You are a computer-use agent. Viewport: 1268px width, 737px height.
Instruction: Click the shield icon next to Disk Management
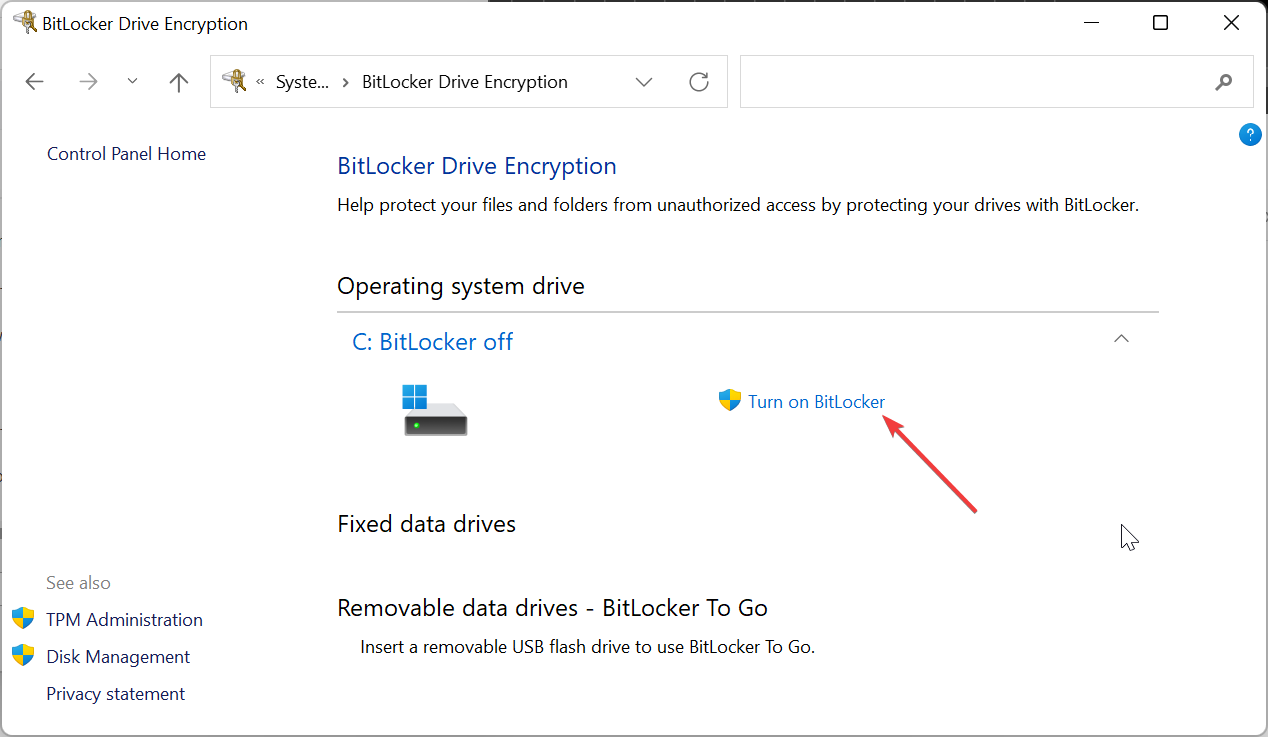point(22,655)
